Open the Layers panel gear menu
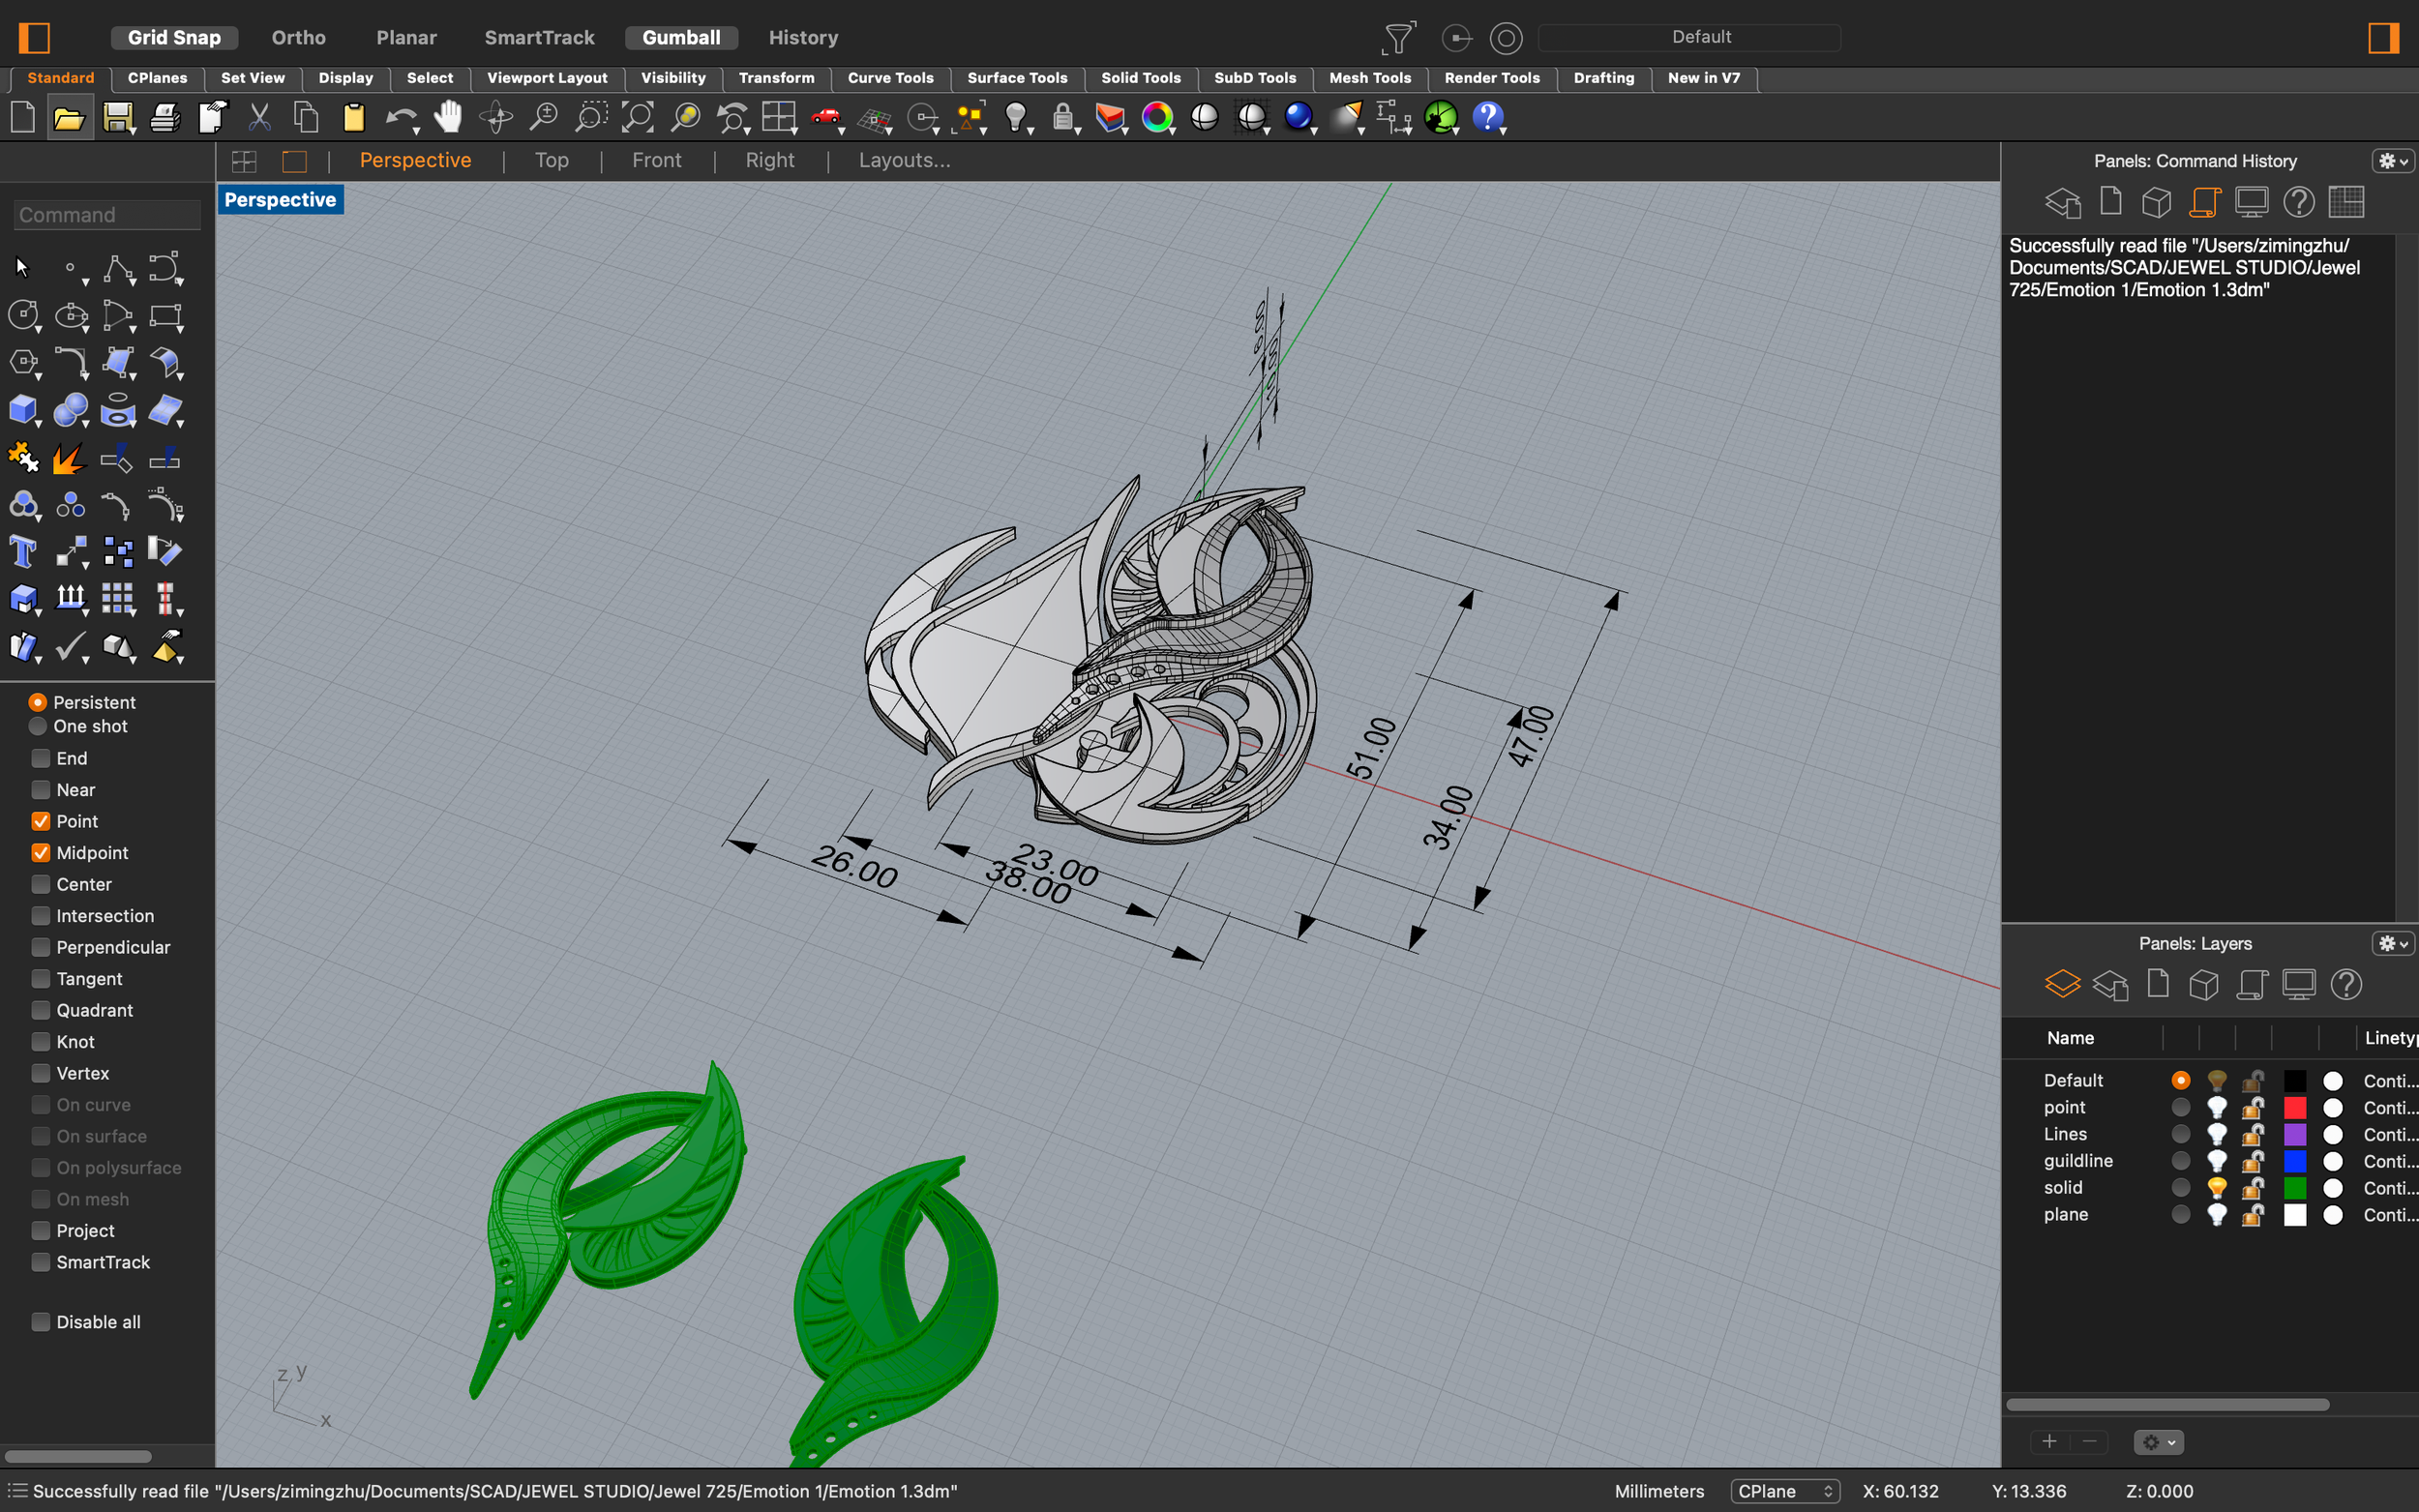Image resolution: width=2419 pixels, height=1512 pixels. pyautogui.click(x=2392, y=943)
